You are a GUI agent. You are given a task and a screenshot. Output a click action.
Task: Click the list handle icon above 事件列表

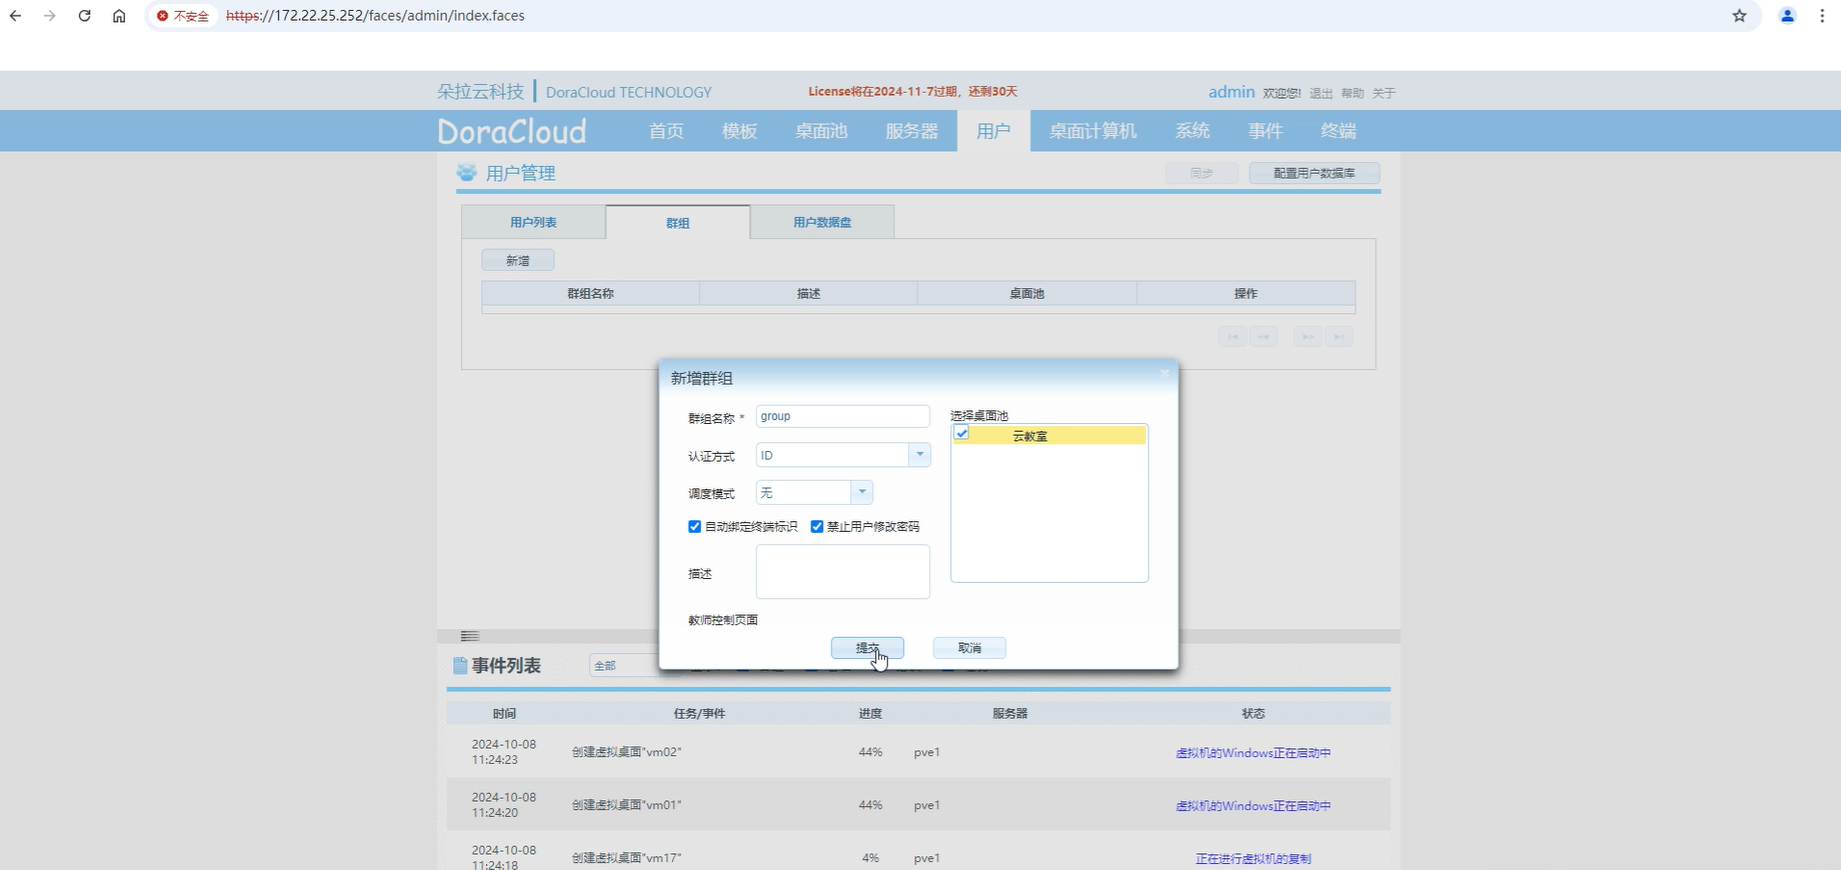(x=470, y=636)
